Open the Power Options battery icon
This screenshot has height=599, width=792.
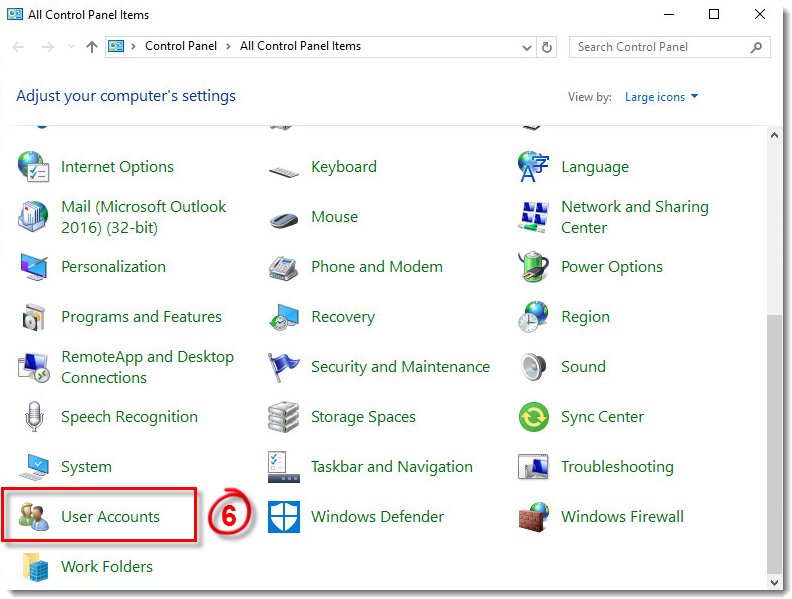(x=534, y=267)
